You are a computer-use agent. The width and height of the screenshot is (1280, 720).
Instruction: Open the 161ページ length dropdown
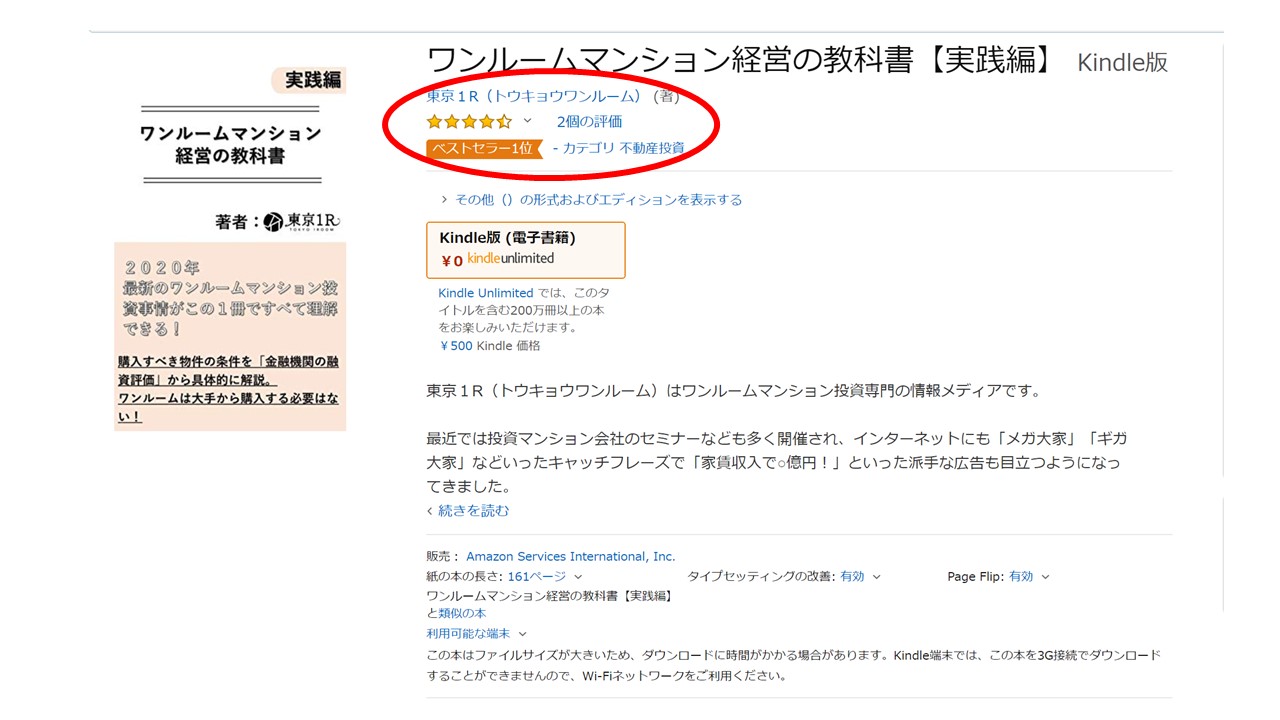pyautogui.click(x=545, y=577)
